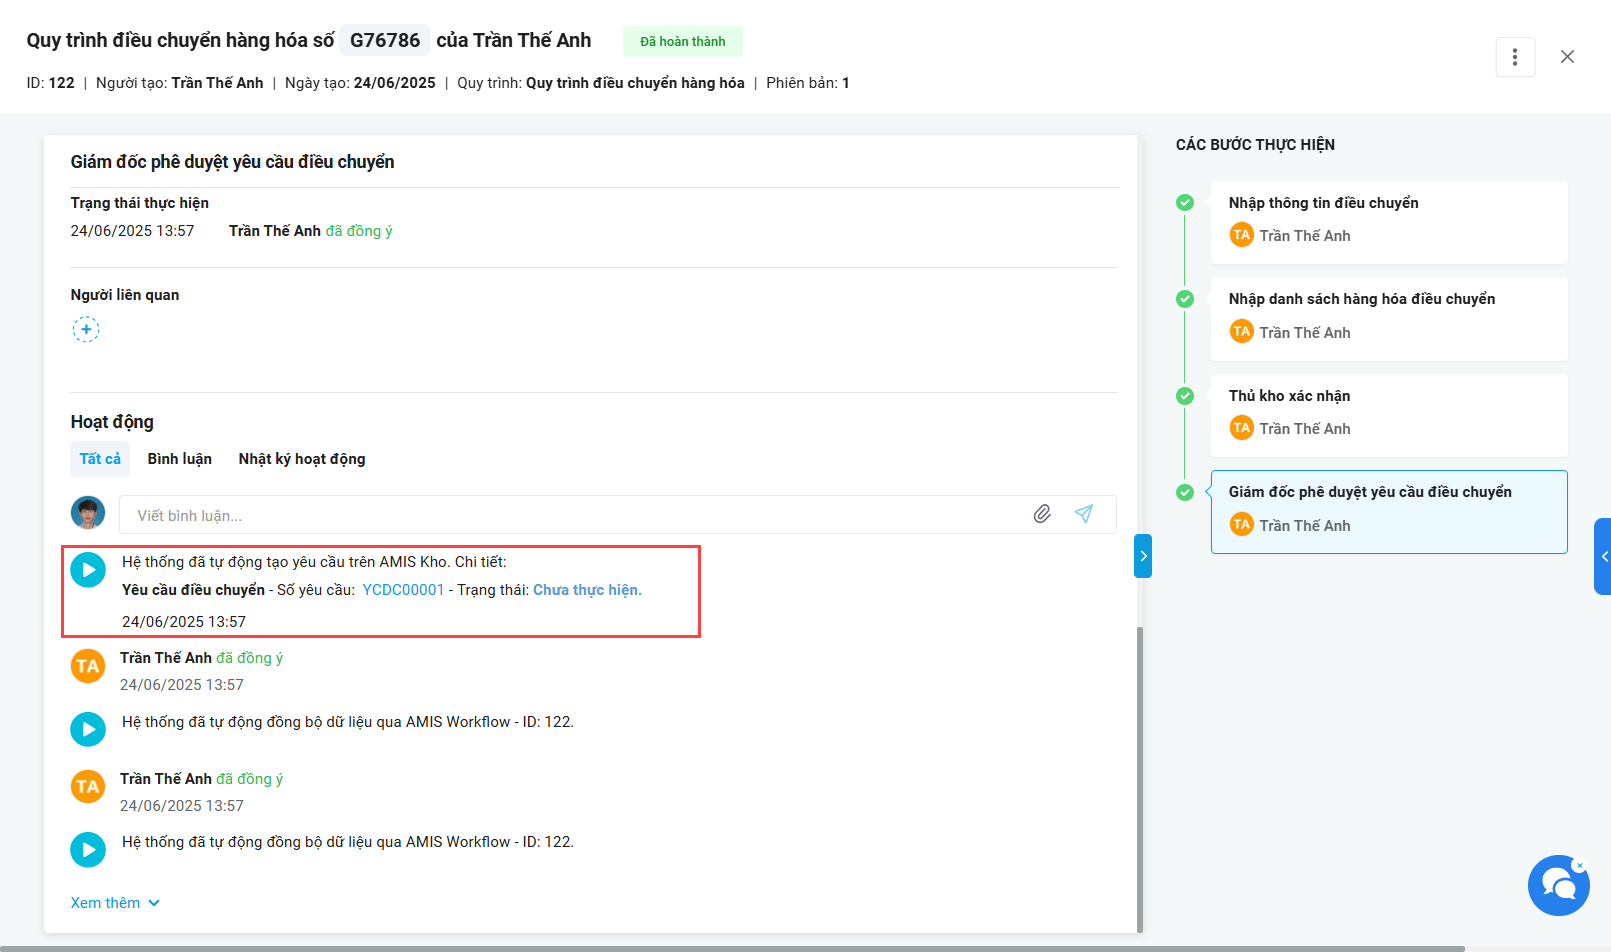This screenshot has width=1611, height=952.
Task: Click green check for Thủ kho xác nhận
Action: (1185, 396)
